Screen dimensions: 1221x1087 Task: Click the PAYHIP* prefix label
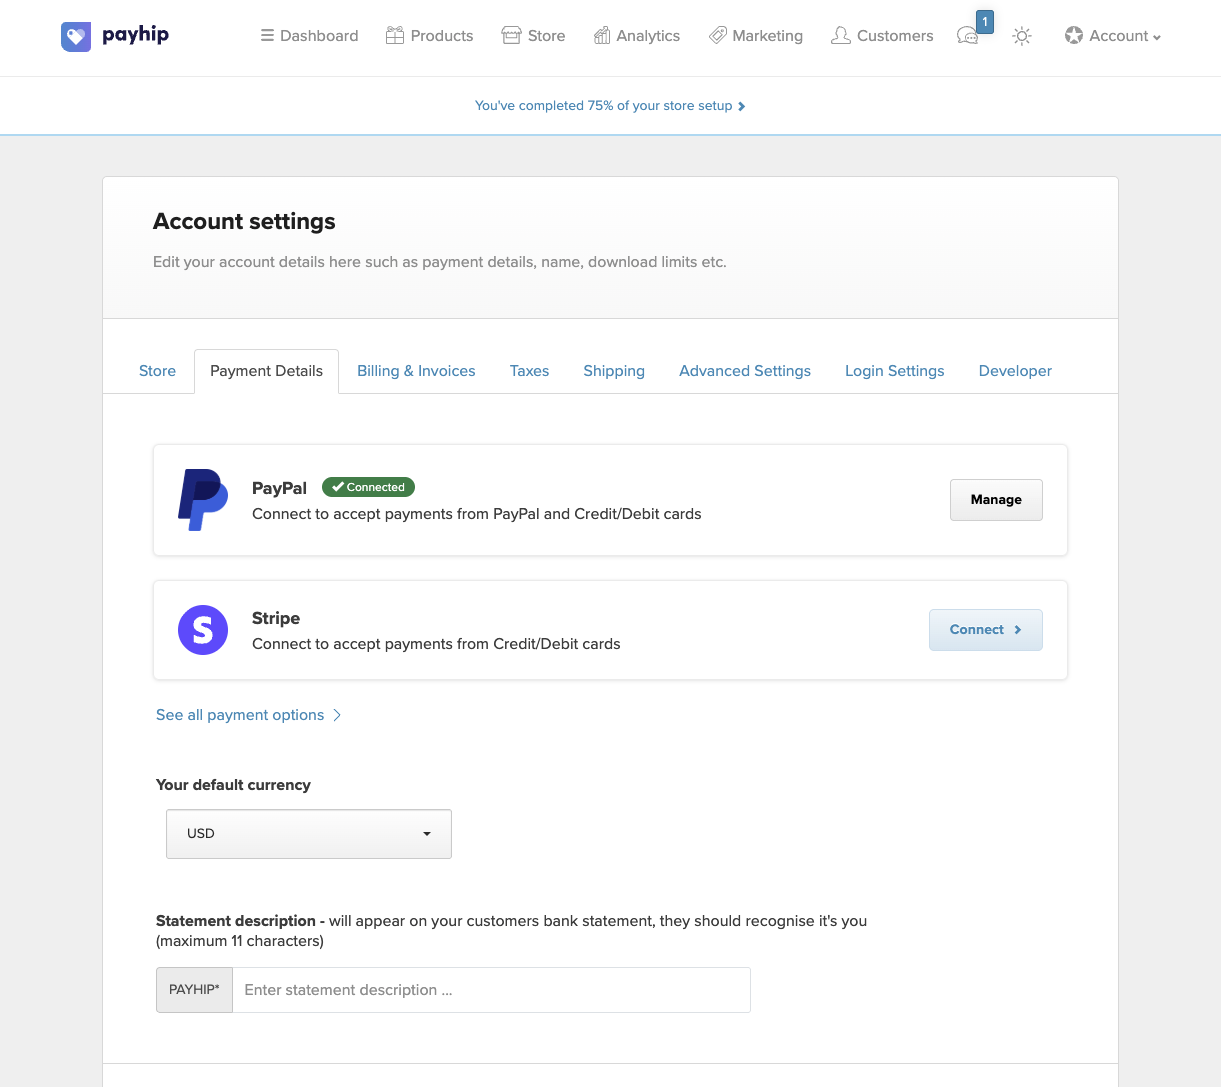194,990
